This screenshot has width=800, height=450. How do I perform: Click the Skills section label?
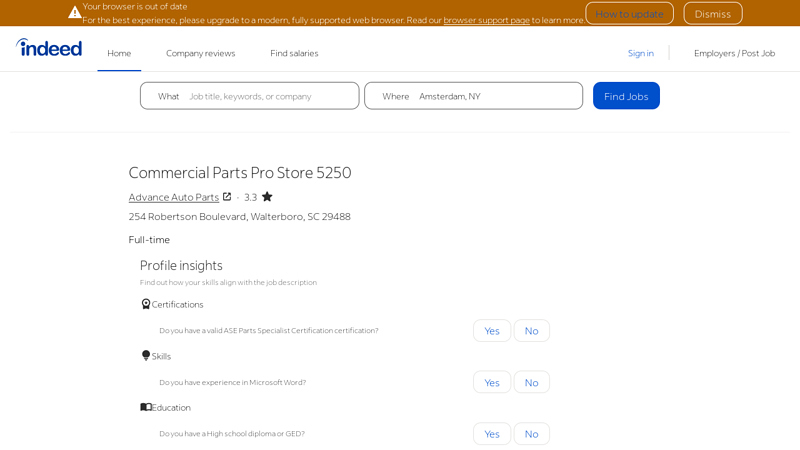click(161, 356)
